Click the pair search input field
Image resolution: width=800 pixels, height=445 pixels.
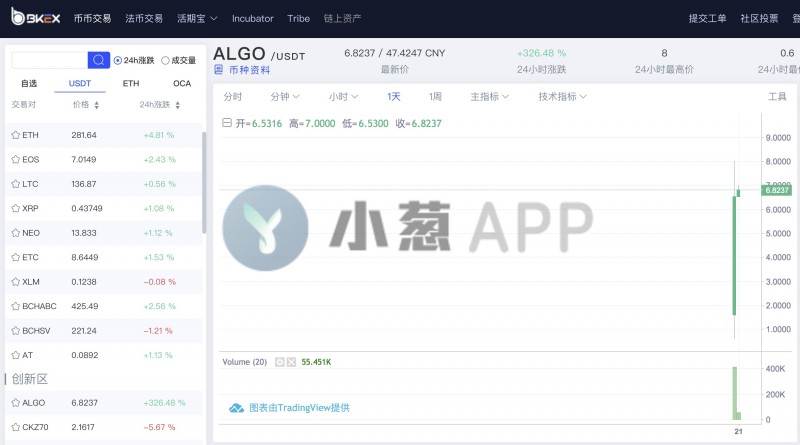(49, 60)
